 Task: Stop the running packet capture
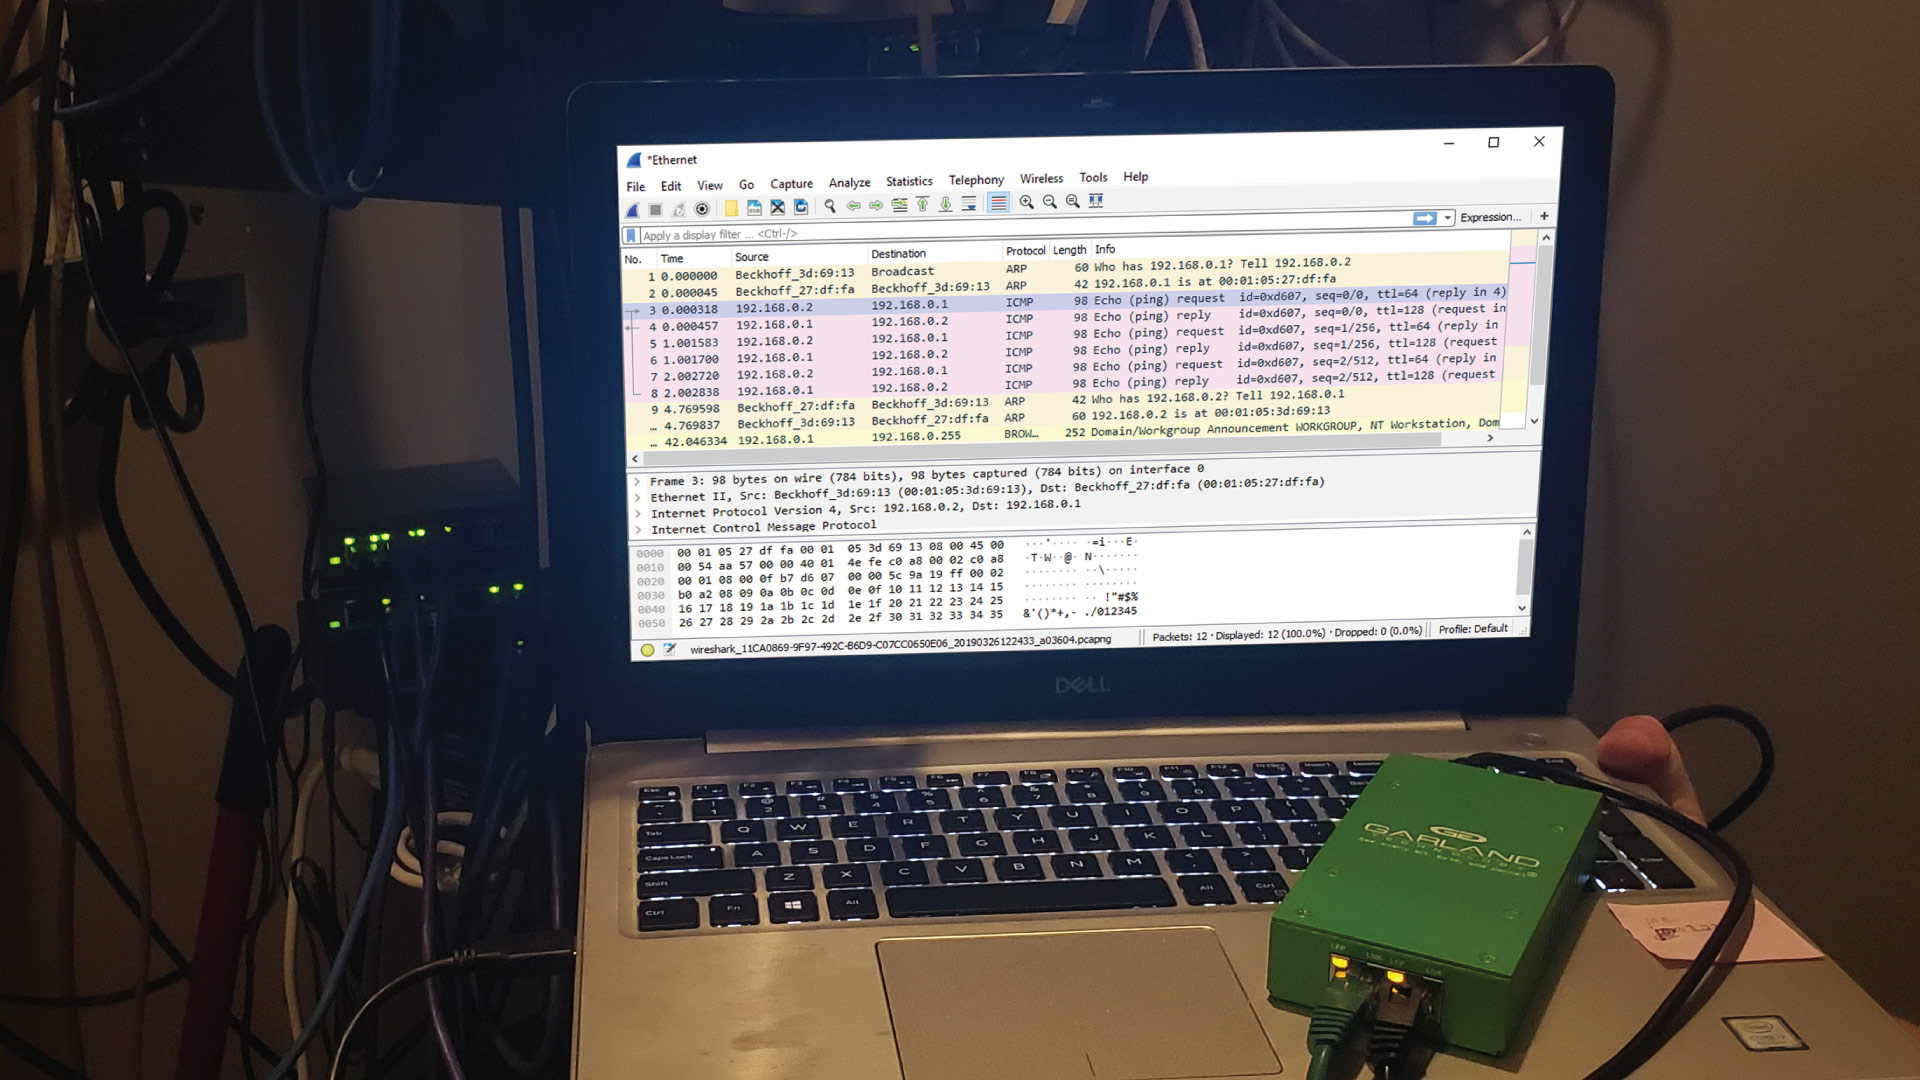click(x=655, y=210)
